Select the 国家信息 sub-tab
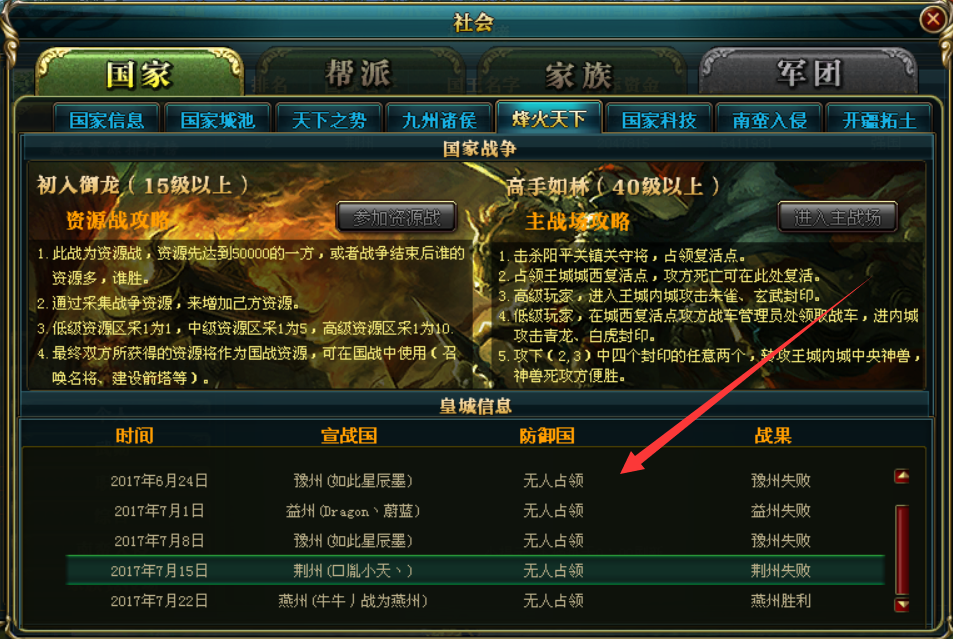The image size is (953, 639). 107,119
